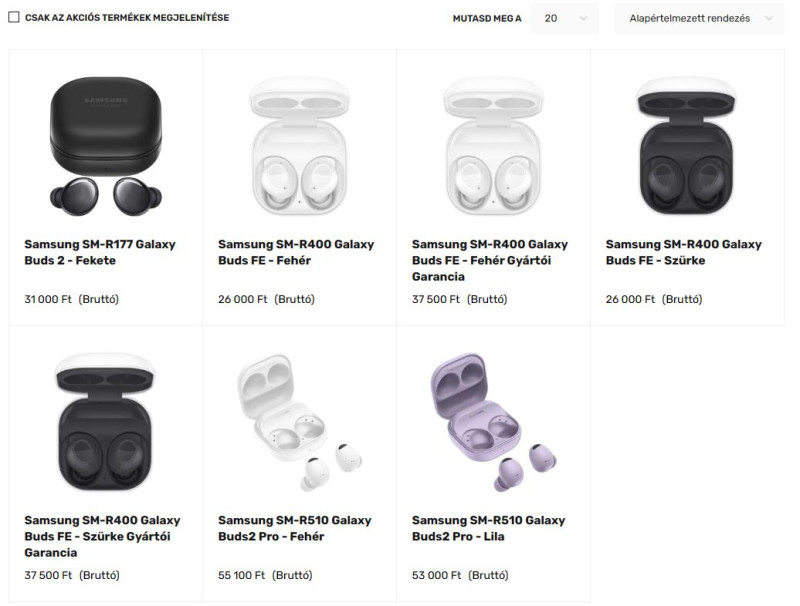
Task: Open 'Samsung SM-R510 Galaxy Buds2 Pro - Fehér' title
Action: (x=295, y=528)
